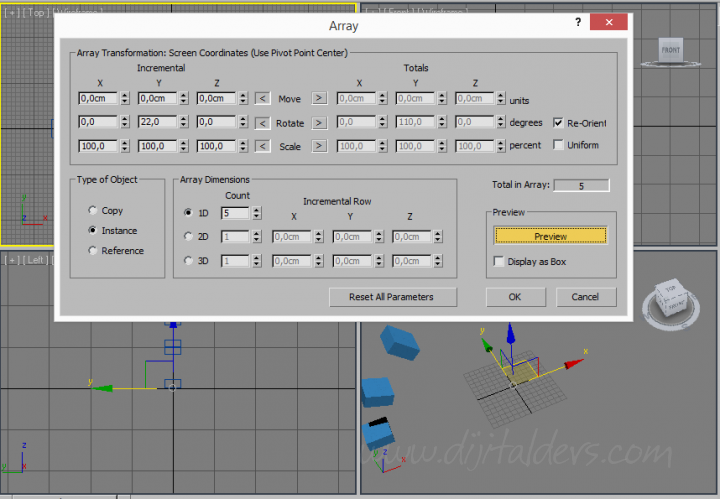Click the Scale right arrow button

point(319,145)
